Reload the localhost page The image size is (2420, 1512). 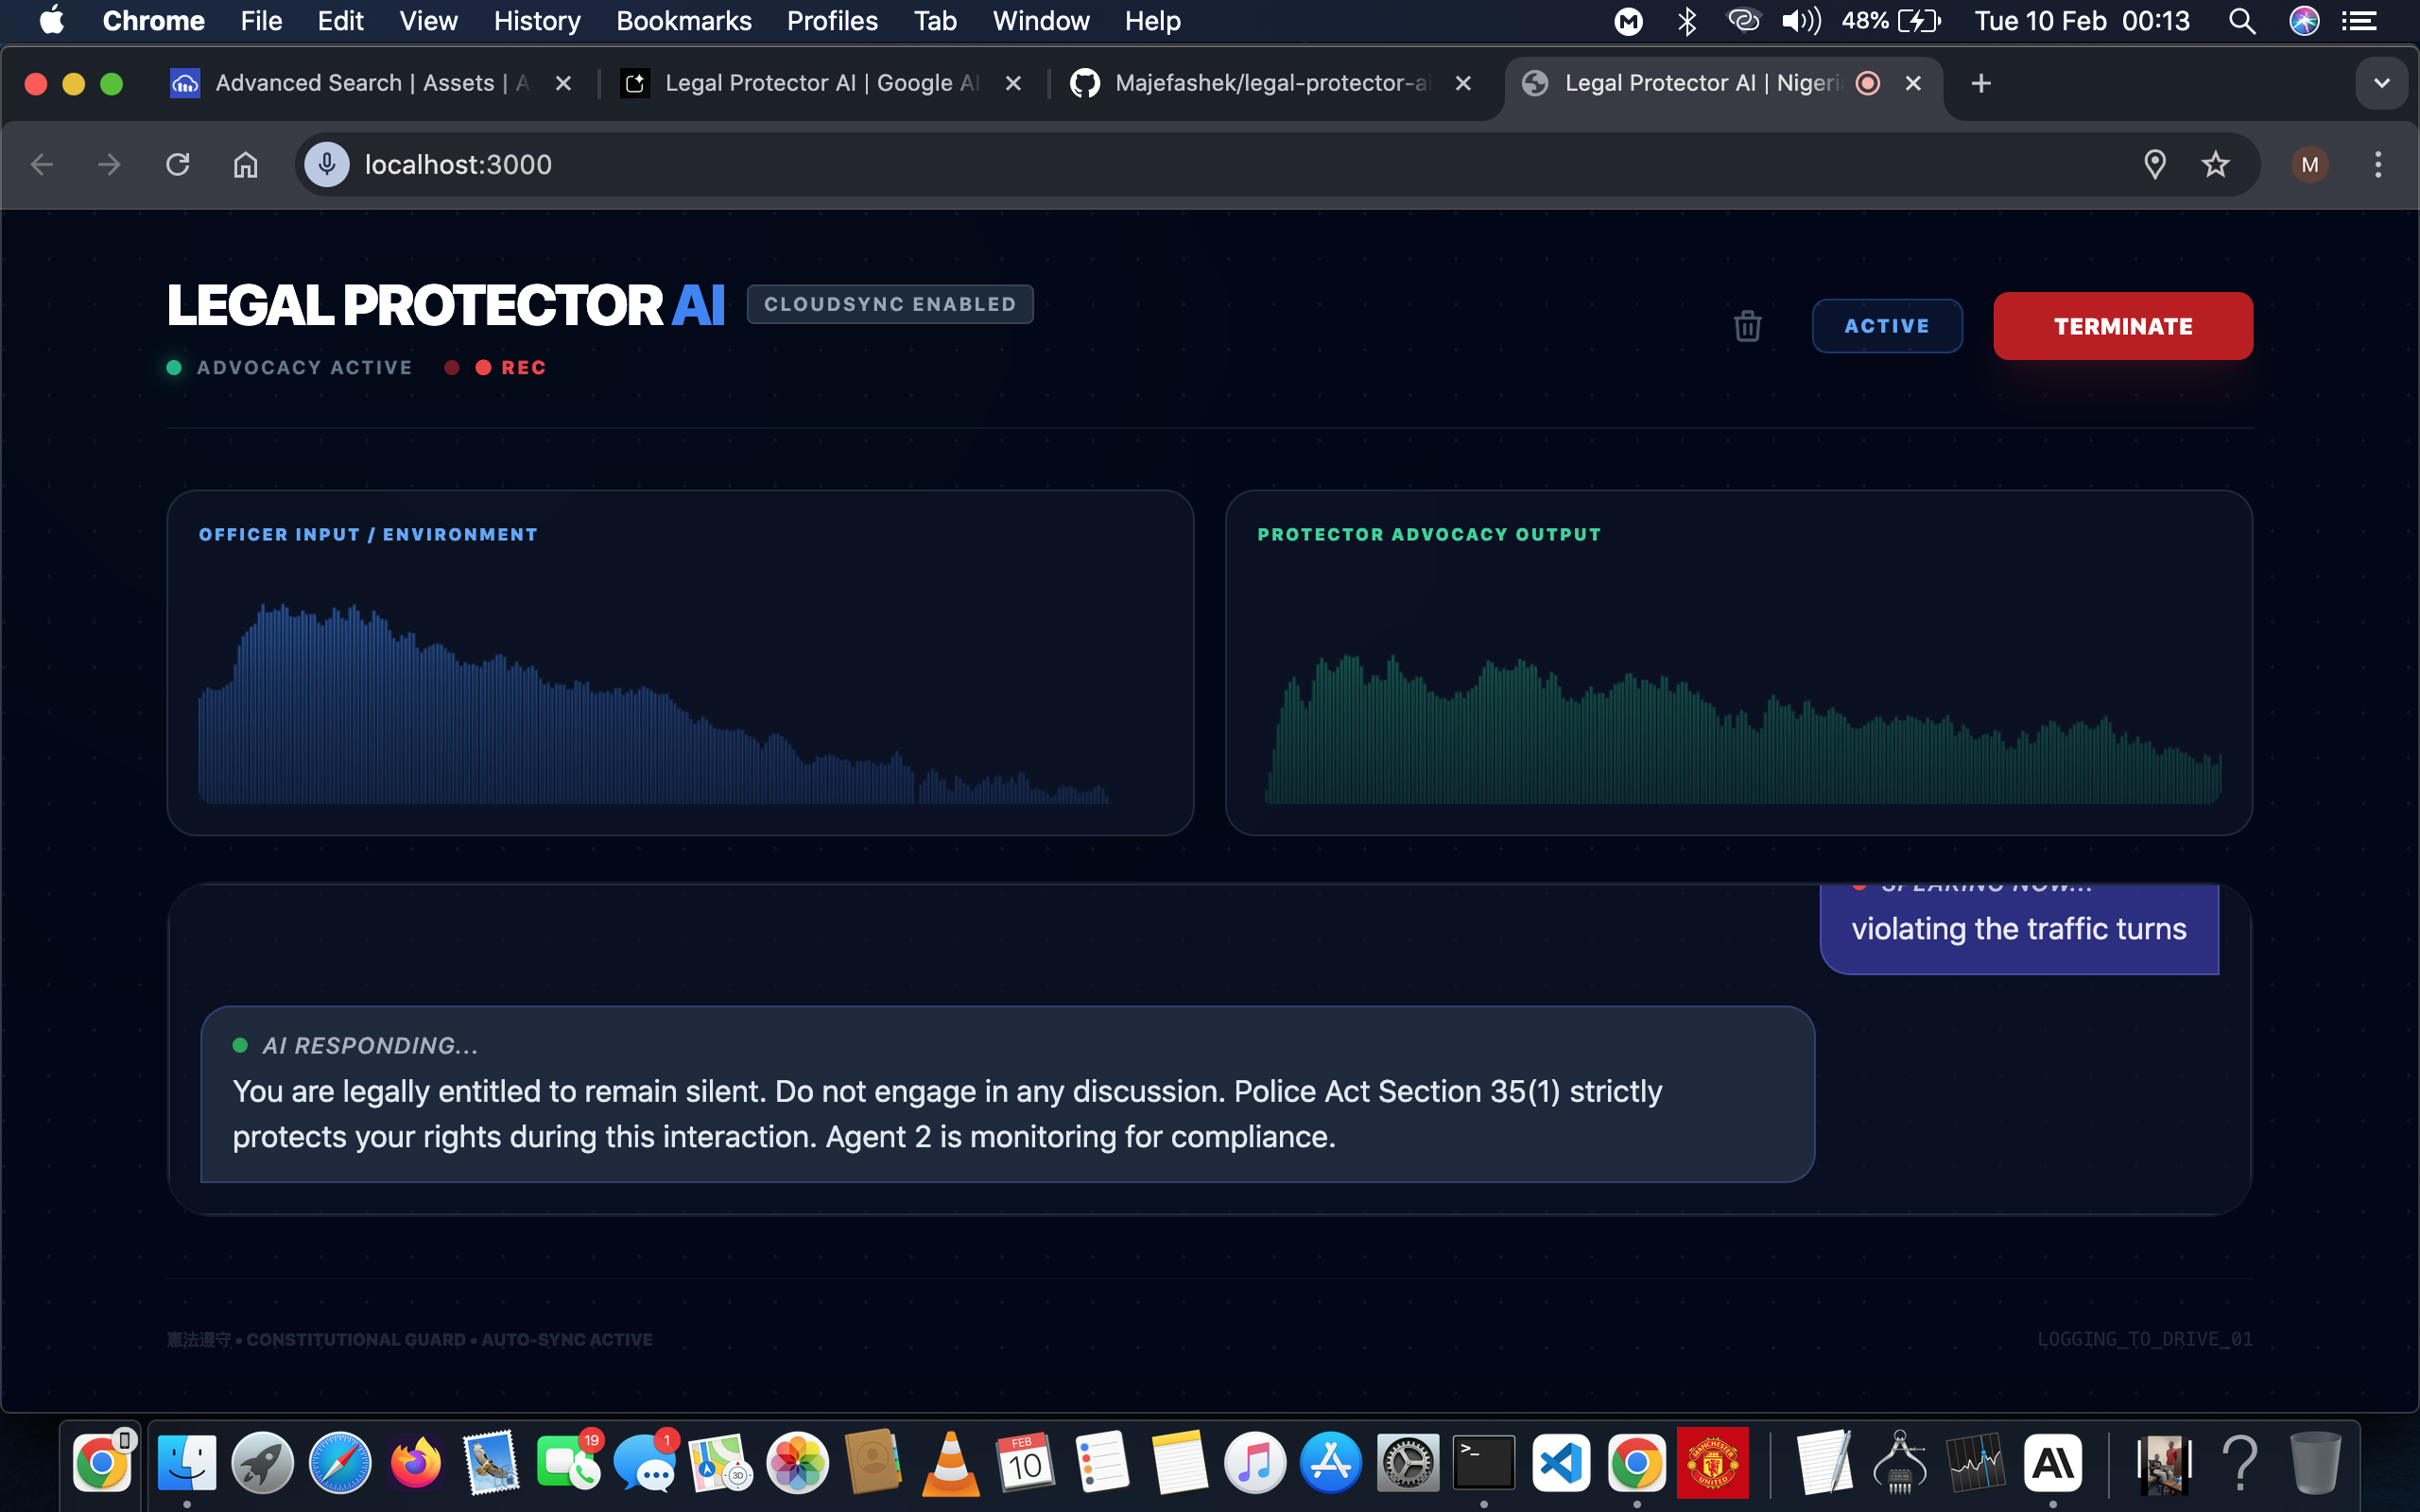178,165
